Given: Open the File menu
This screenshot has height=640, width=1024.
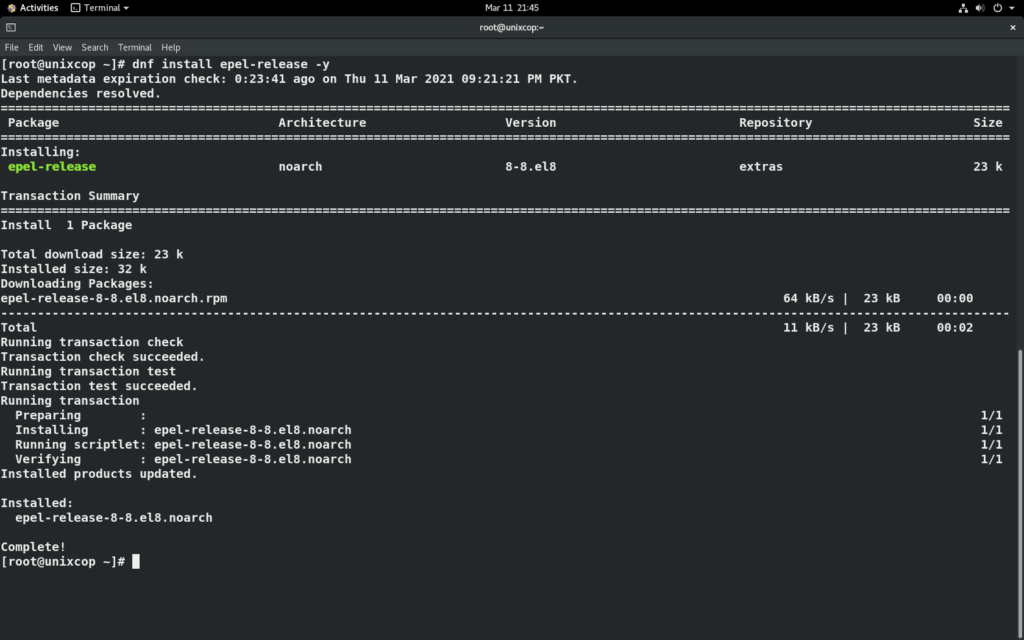Looking at the screenshot, I should click(11, 47).
